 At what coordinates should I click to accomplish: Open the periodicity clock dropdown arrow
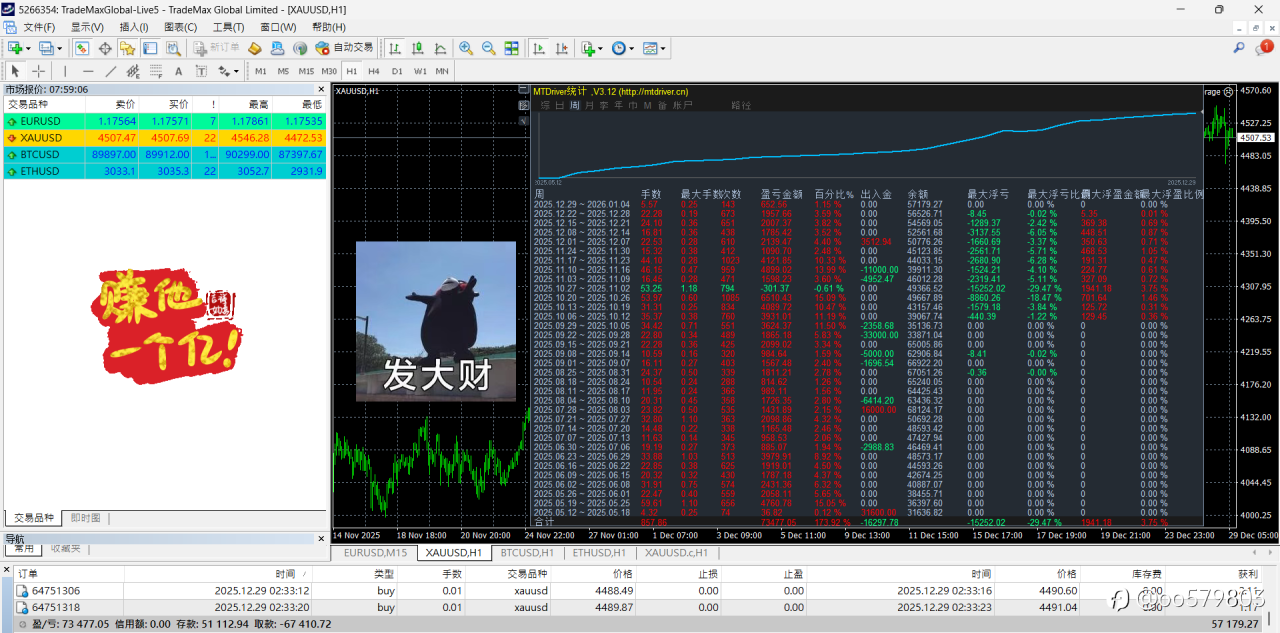pos(632,48)
